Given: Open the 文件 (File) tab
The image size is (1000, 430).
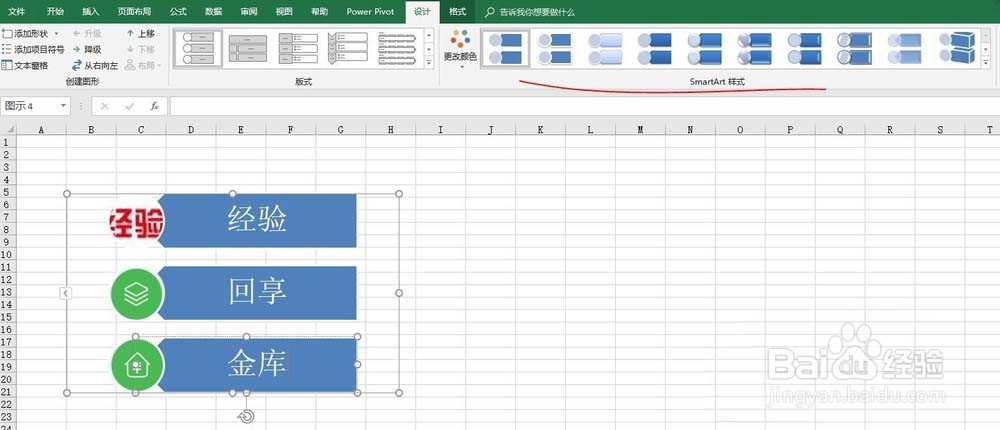Looking at the screenshot, I should click(x=16, y=11).
